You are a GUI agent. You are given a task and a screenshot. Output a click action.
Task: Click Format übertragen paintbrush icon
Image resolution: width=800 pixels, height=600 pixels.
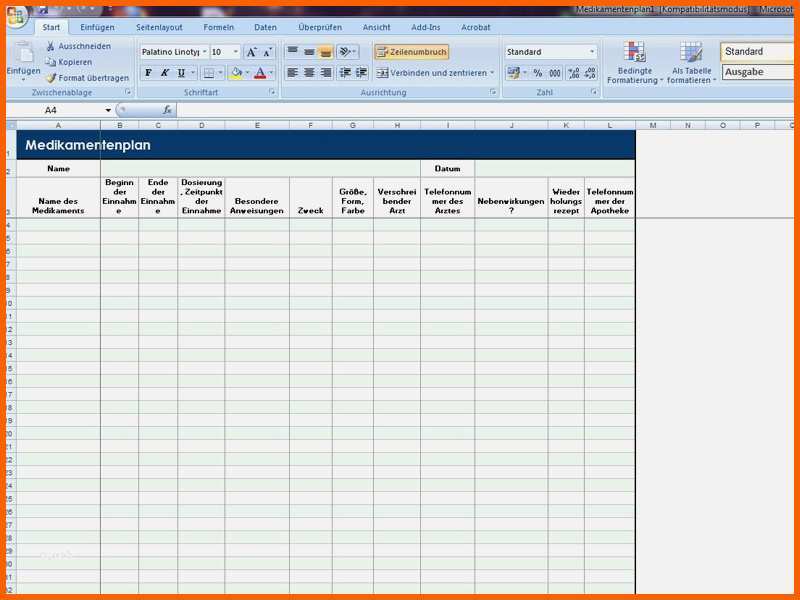51,78
